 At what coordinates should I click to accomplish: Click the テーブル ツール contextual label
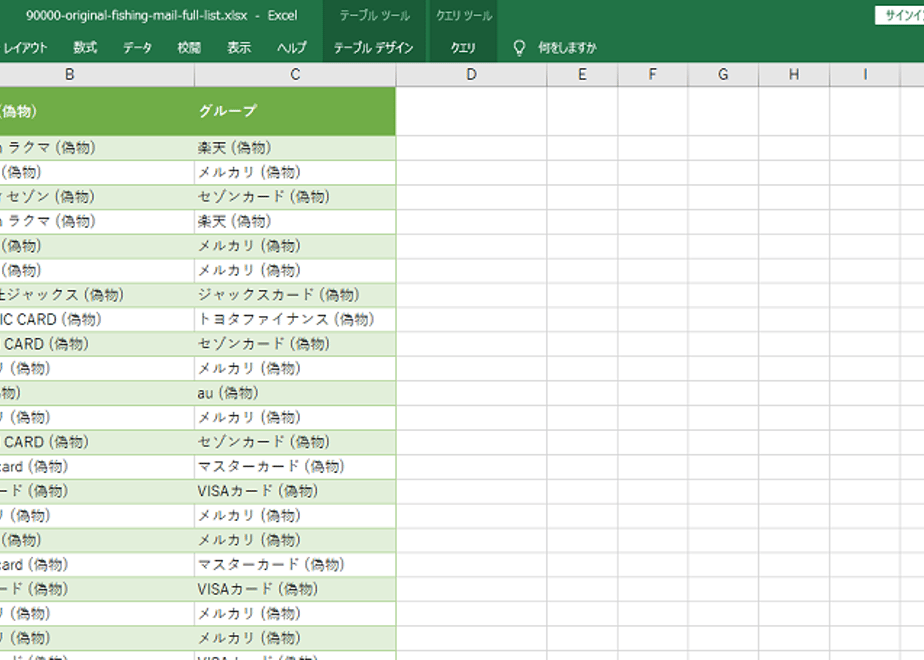click(x=374, y=16)
